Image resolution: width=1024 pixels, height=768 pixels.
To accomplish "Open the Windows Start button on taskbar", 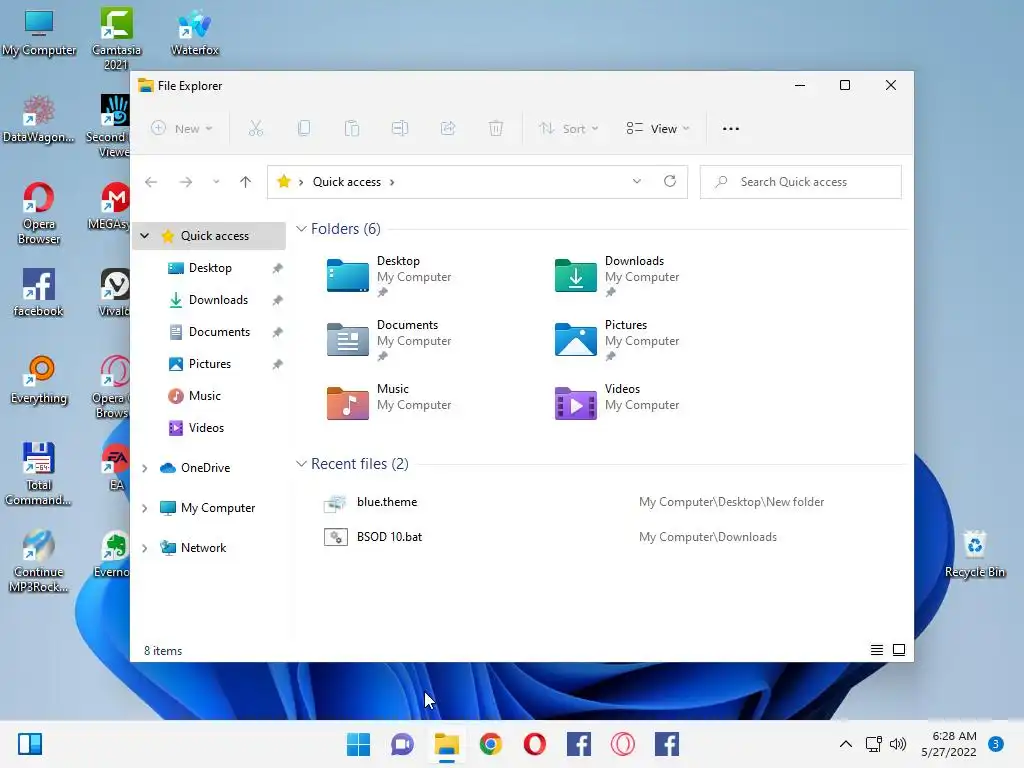I will (x=358, y=744).
